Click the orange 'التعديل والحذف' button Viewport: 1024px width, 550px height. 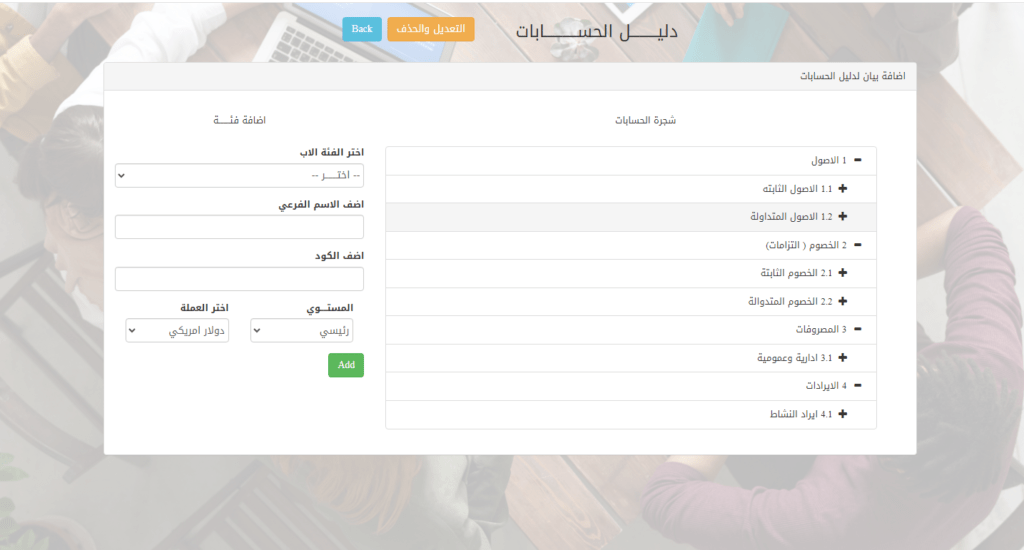pos(431,29)
